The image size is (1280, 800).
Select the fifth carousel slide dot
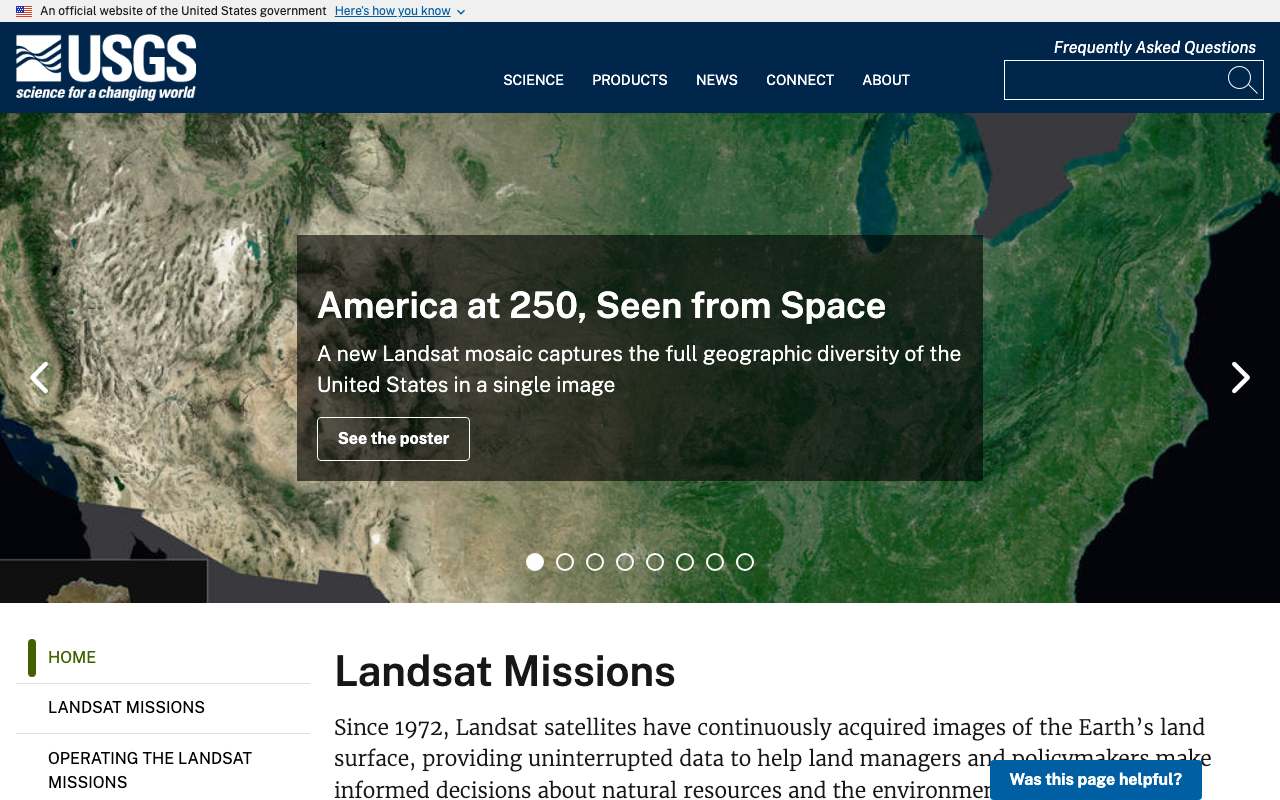655,562
